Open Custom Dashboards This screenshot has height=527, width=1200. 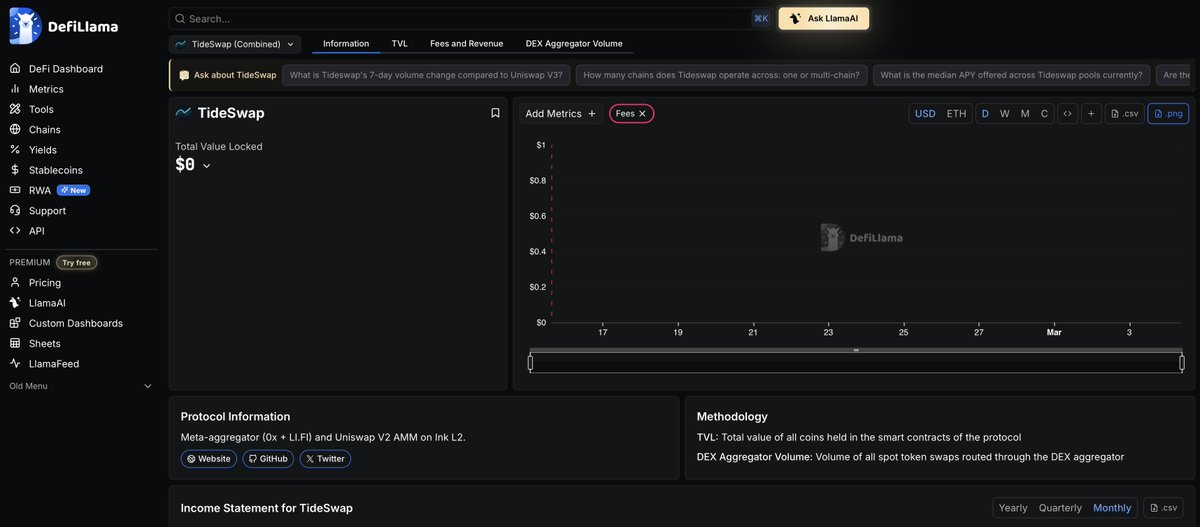coord(66,323)
